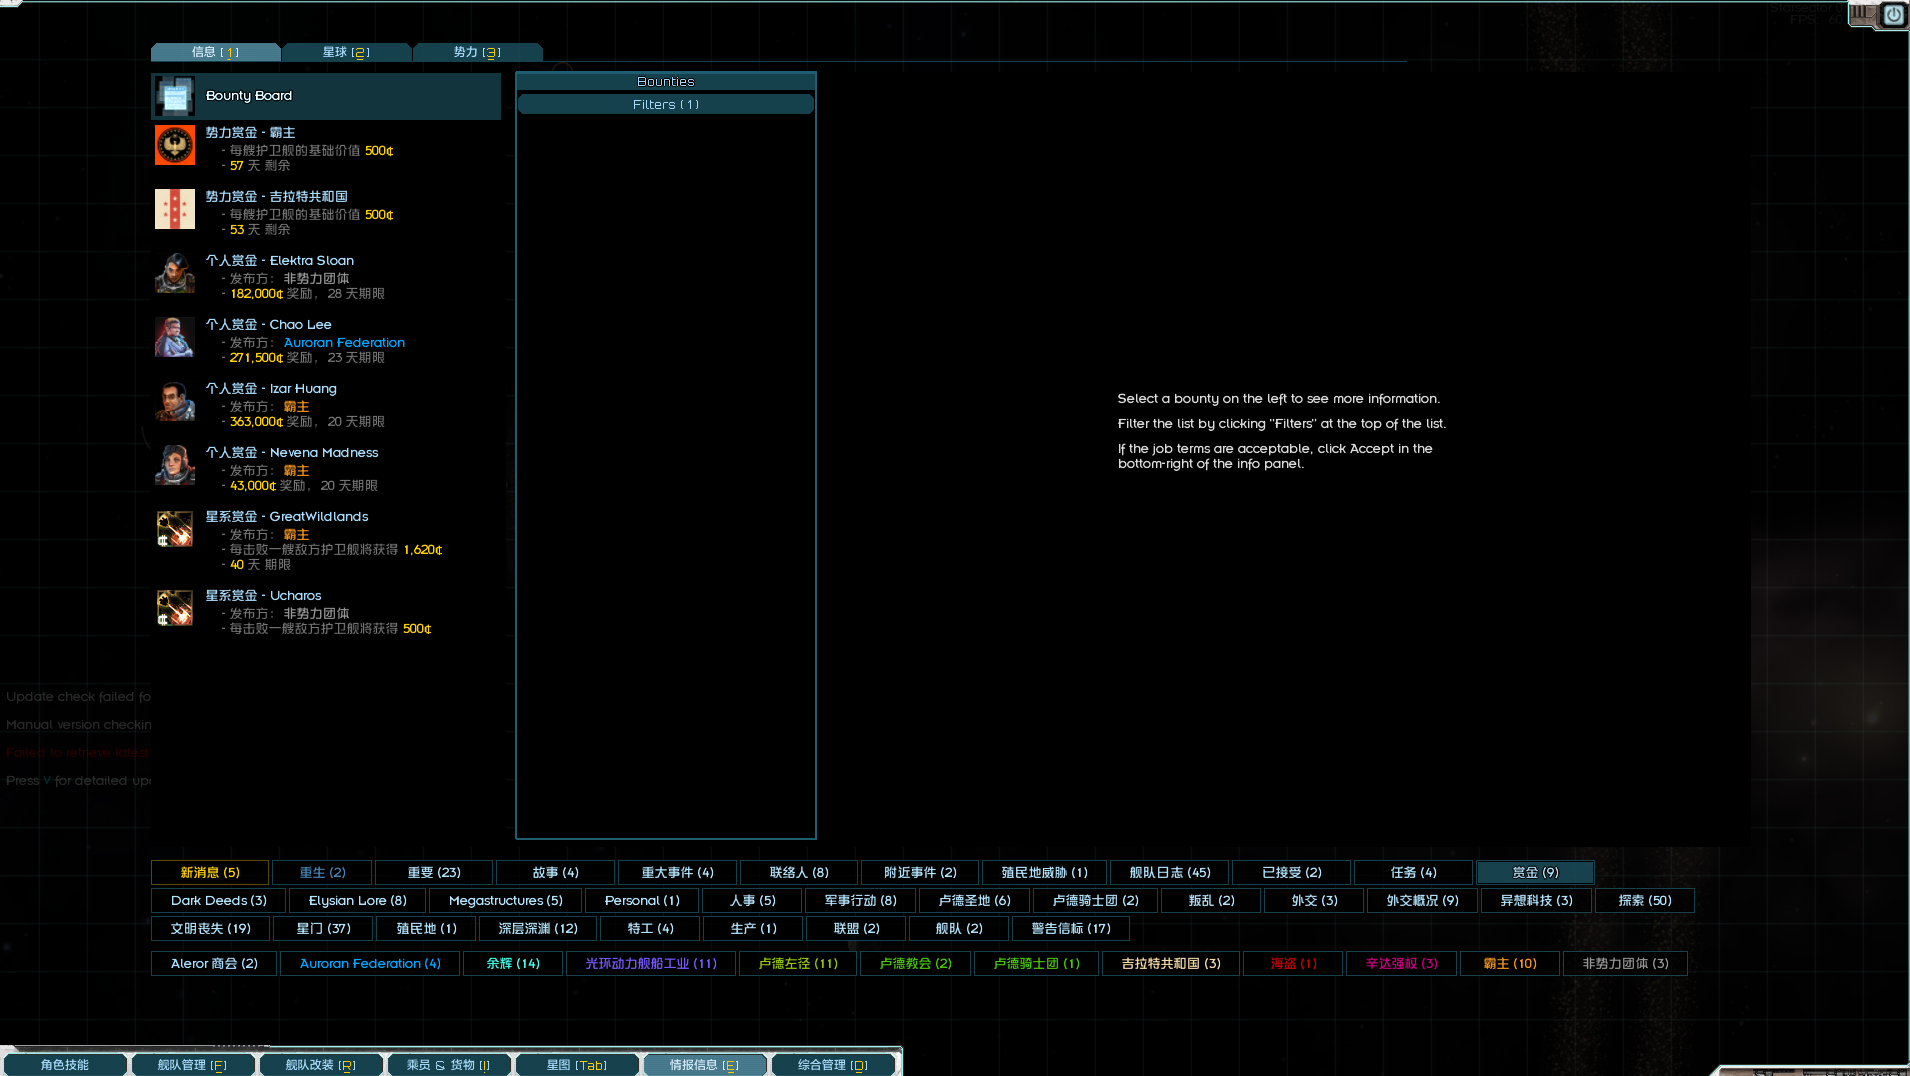This screenshot has height=1076, width=1910.
Task: Select the 吉拉特共和国 flag icon
Action: click(175, 210)
